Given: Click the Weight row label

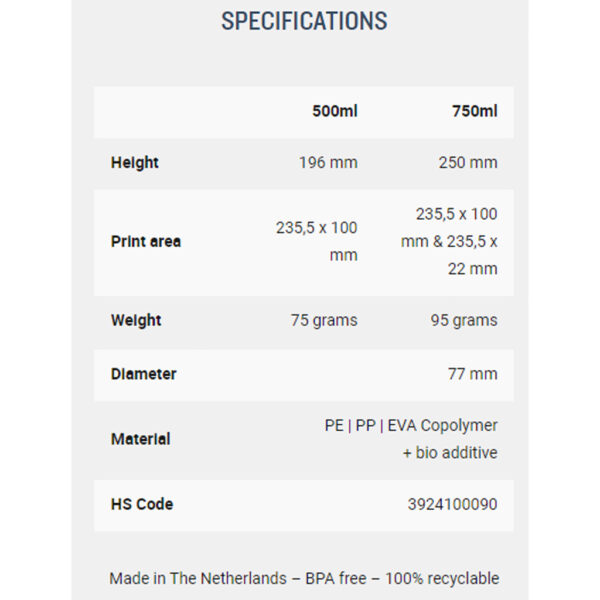Looking at the screenshot, I should coord(136,321).
